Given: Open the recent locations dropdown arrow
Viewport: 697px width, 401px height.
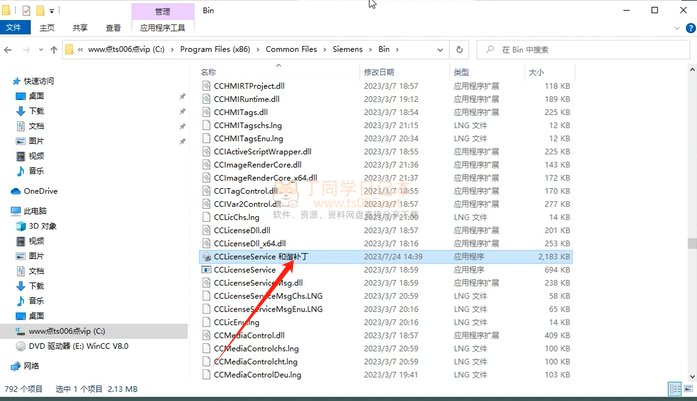Looking at the screenshot, I should click(x=41, y=50).
